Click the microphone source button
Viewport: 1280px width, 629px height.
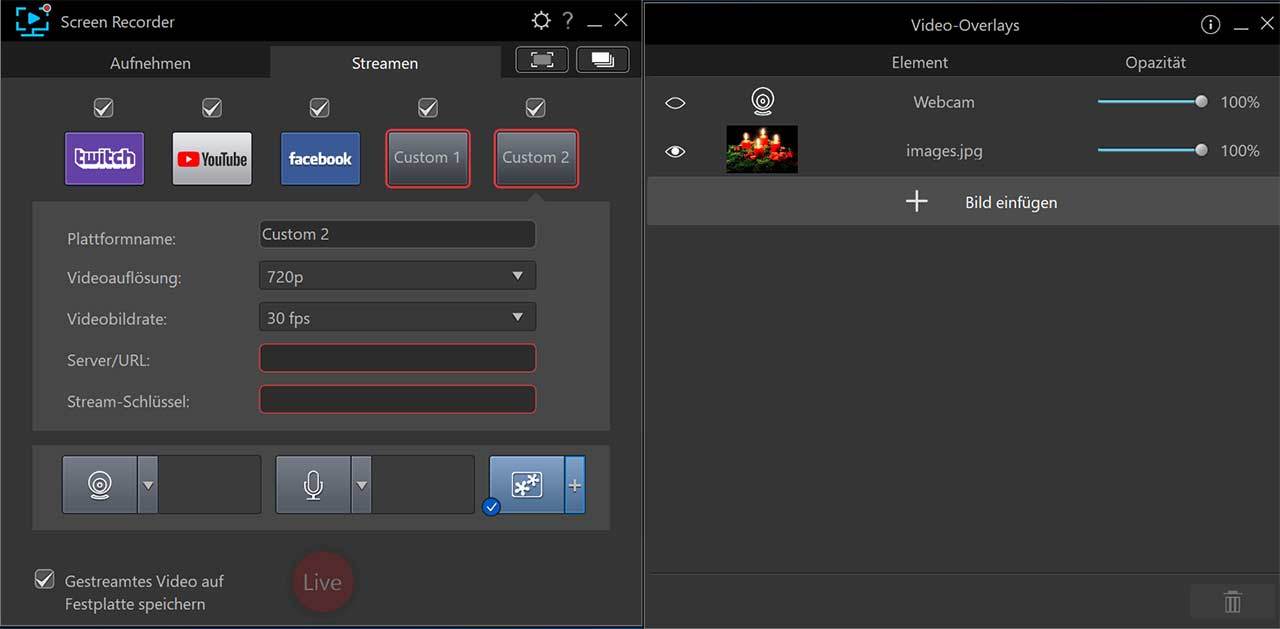coord(313,485)
